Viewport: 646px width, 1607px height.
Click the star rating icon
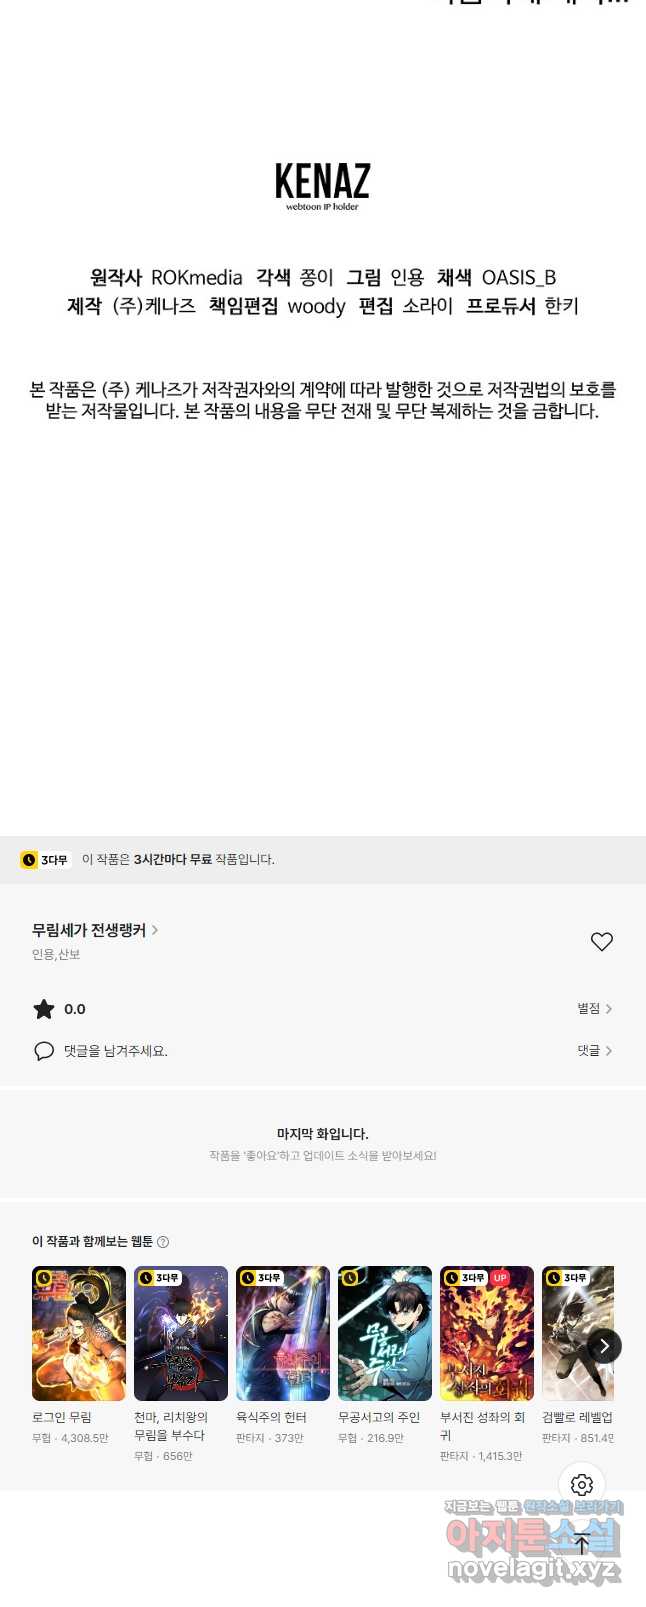tap(44, 1009)
